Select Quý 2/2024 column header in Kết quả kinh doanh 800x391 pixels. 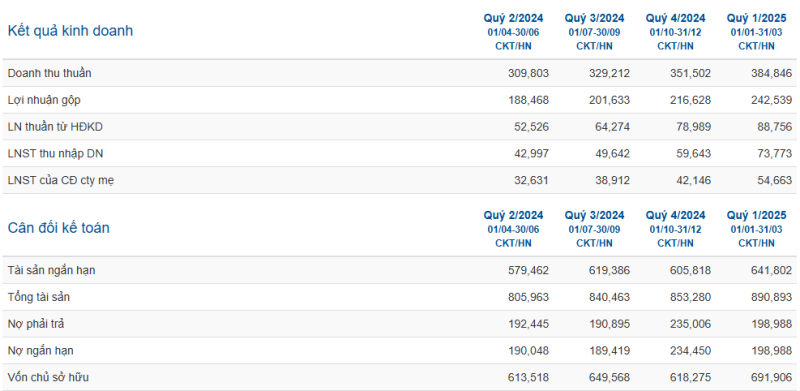tap(513, 18)
